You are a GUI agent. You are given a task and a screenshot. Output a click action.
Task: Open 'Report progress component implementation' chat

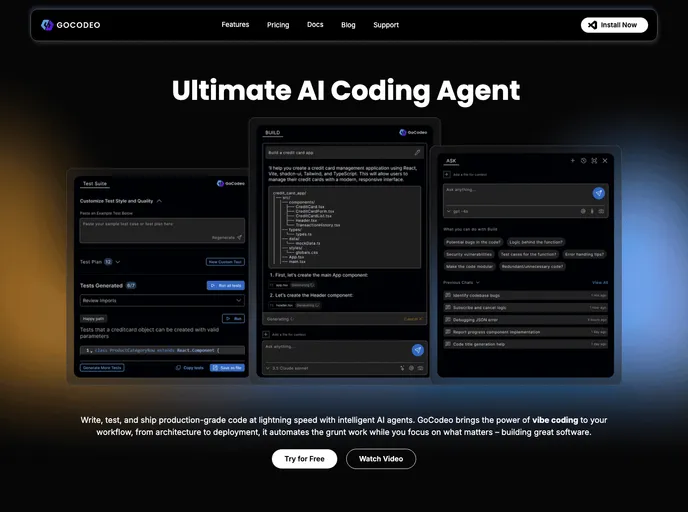point(526,332)
